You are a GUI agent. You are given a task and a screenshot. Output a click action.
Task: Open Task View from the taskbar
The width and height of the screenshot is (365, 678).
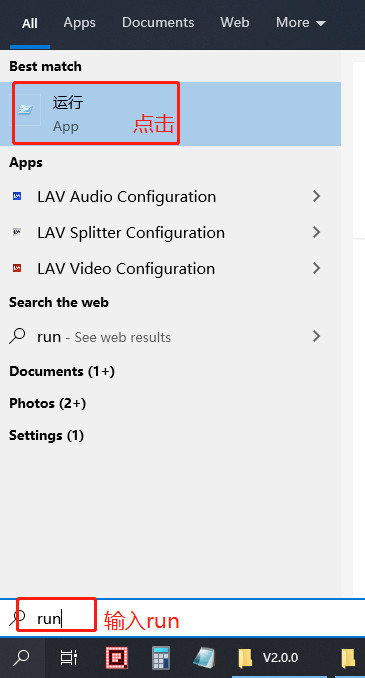[68, 658]
